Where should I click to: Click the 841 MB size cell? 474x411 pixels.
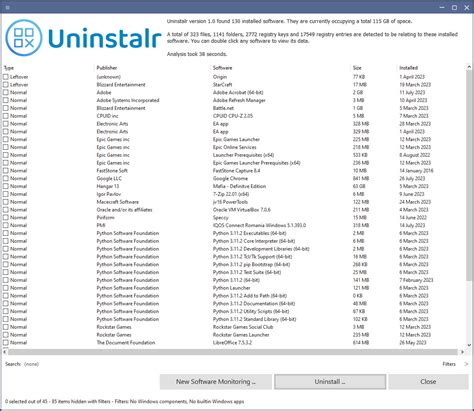pyautogui.click(x=361, y=178)
